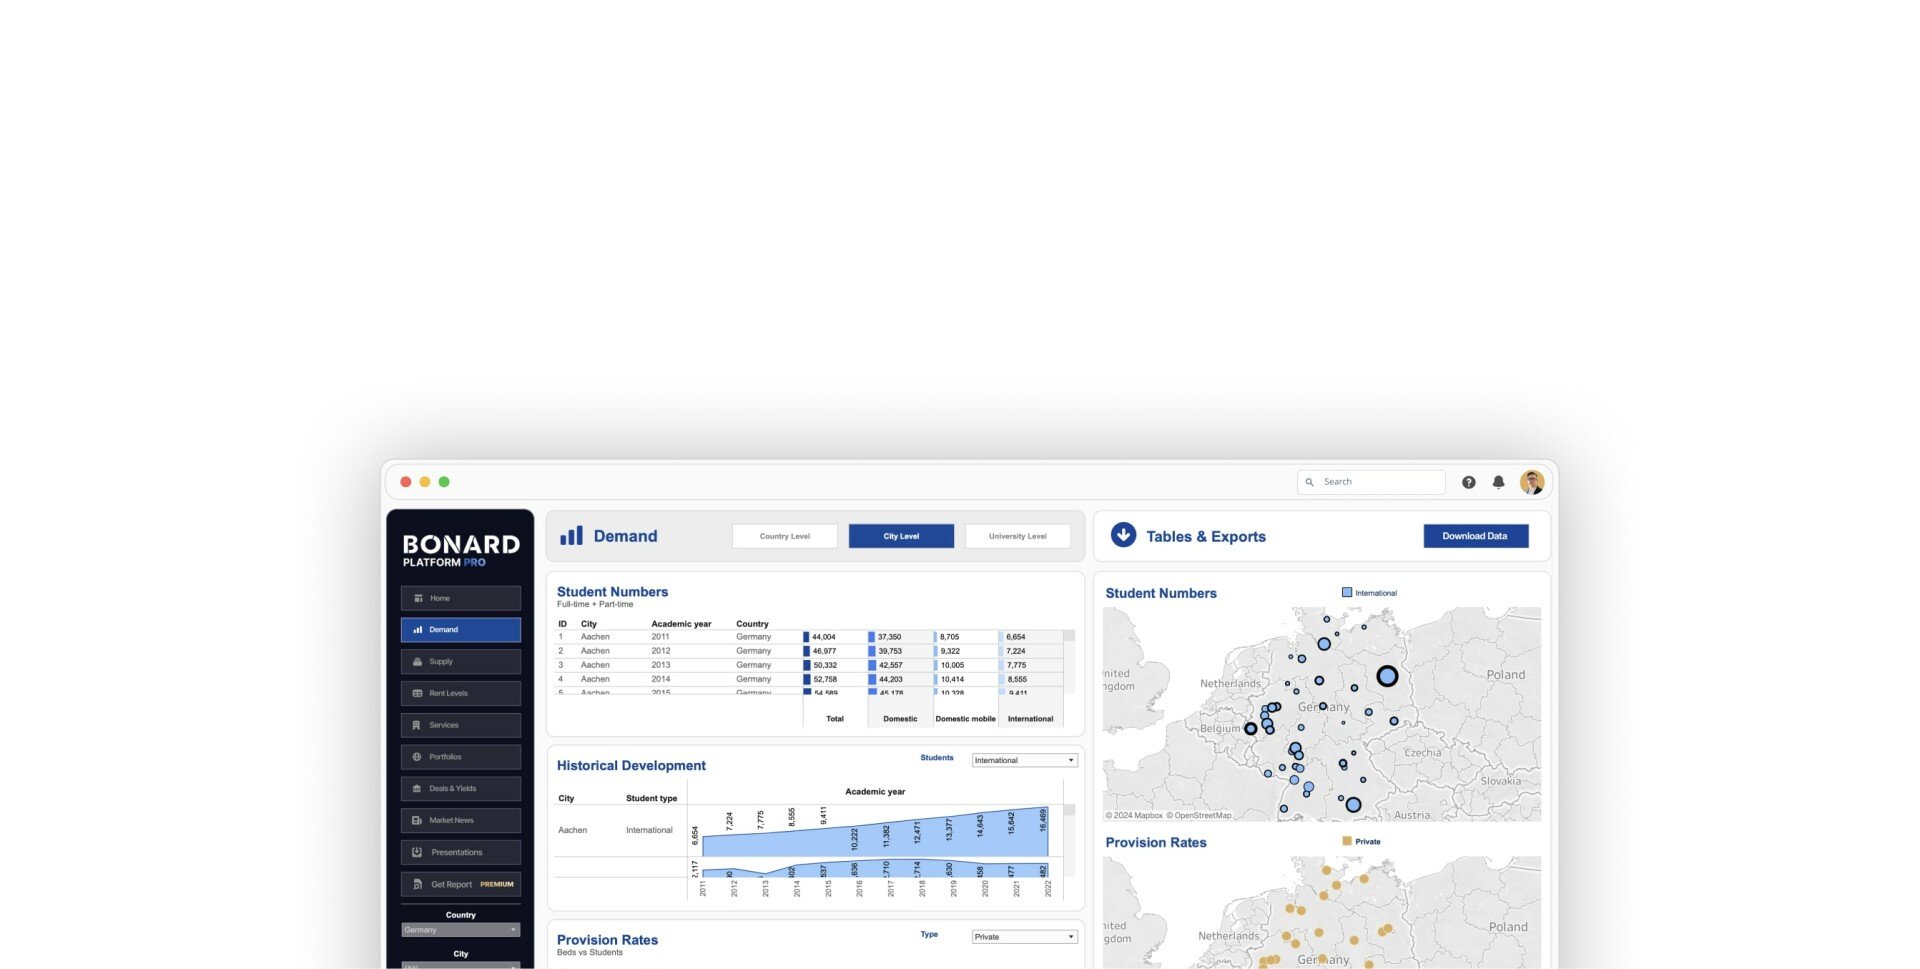The width and height of the screenshot is (1920, 969).
Task: Open the Type Private dropdown
Action: point(1024,937)
